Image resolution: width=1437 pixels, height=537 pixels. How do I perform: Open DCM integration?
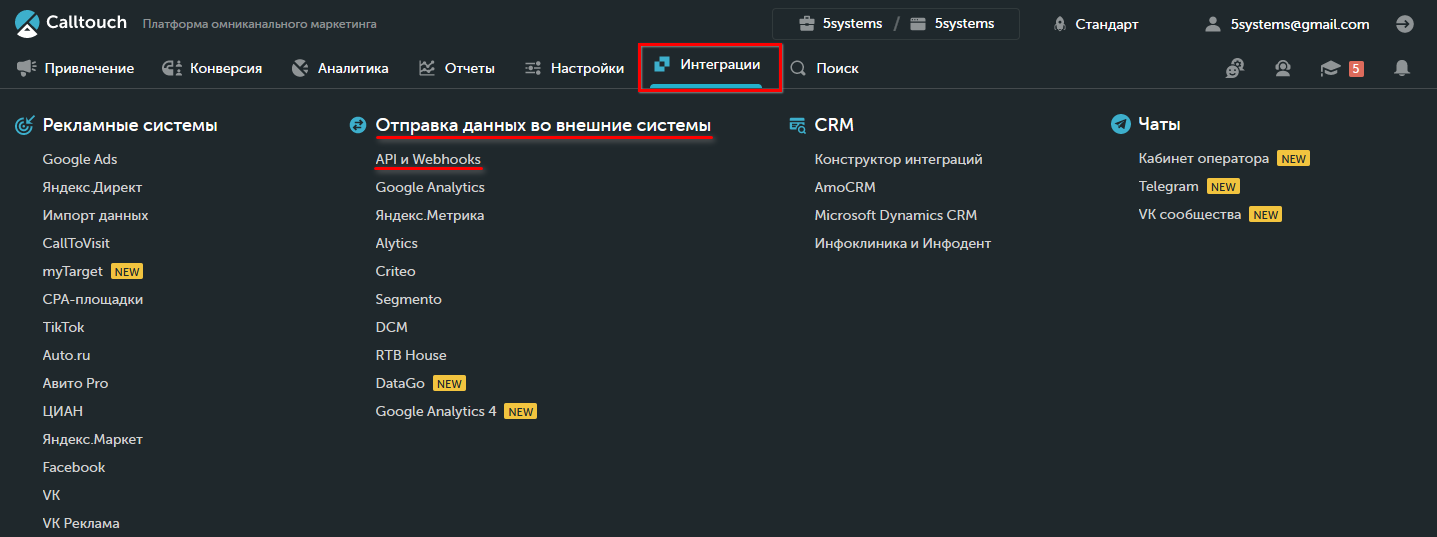click(x=391, y=327)
